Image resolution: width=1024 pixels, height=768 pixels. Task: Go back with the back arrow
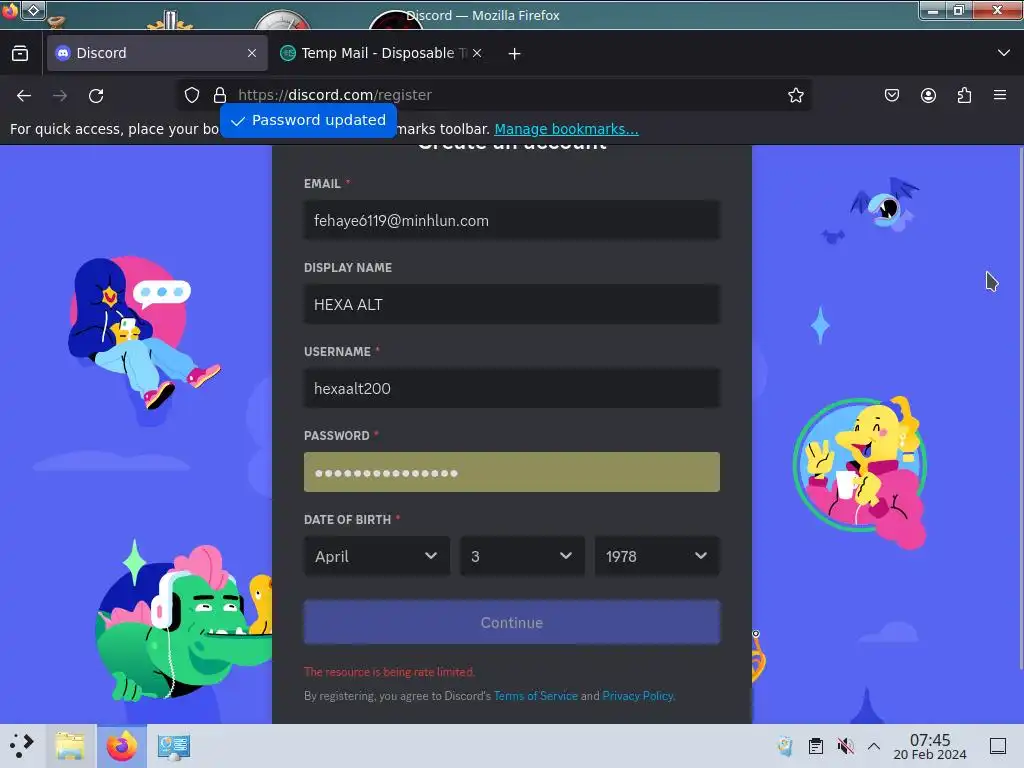24,96
